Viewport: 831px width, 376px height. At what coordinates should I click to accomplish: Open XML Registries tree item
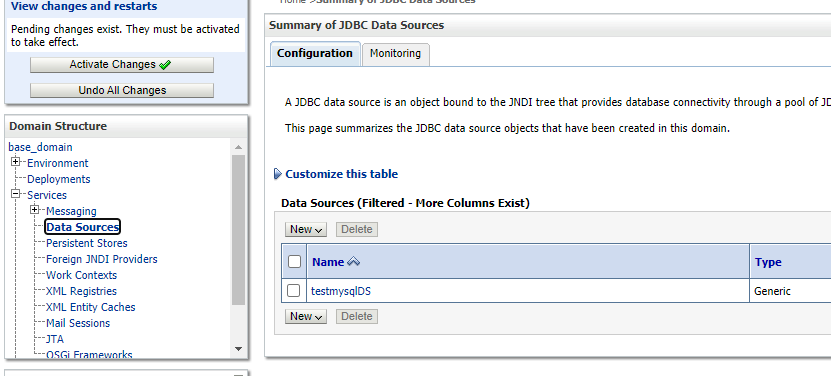click(x=82, y=291)
